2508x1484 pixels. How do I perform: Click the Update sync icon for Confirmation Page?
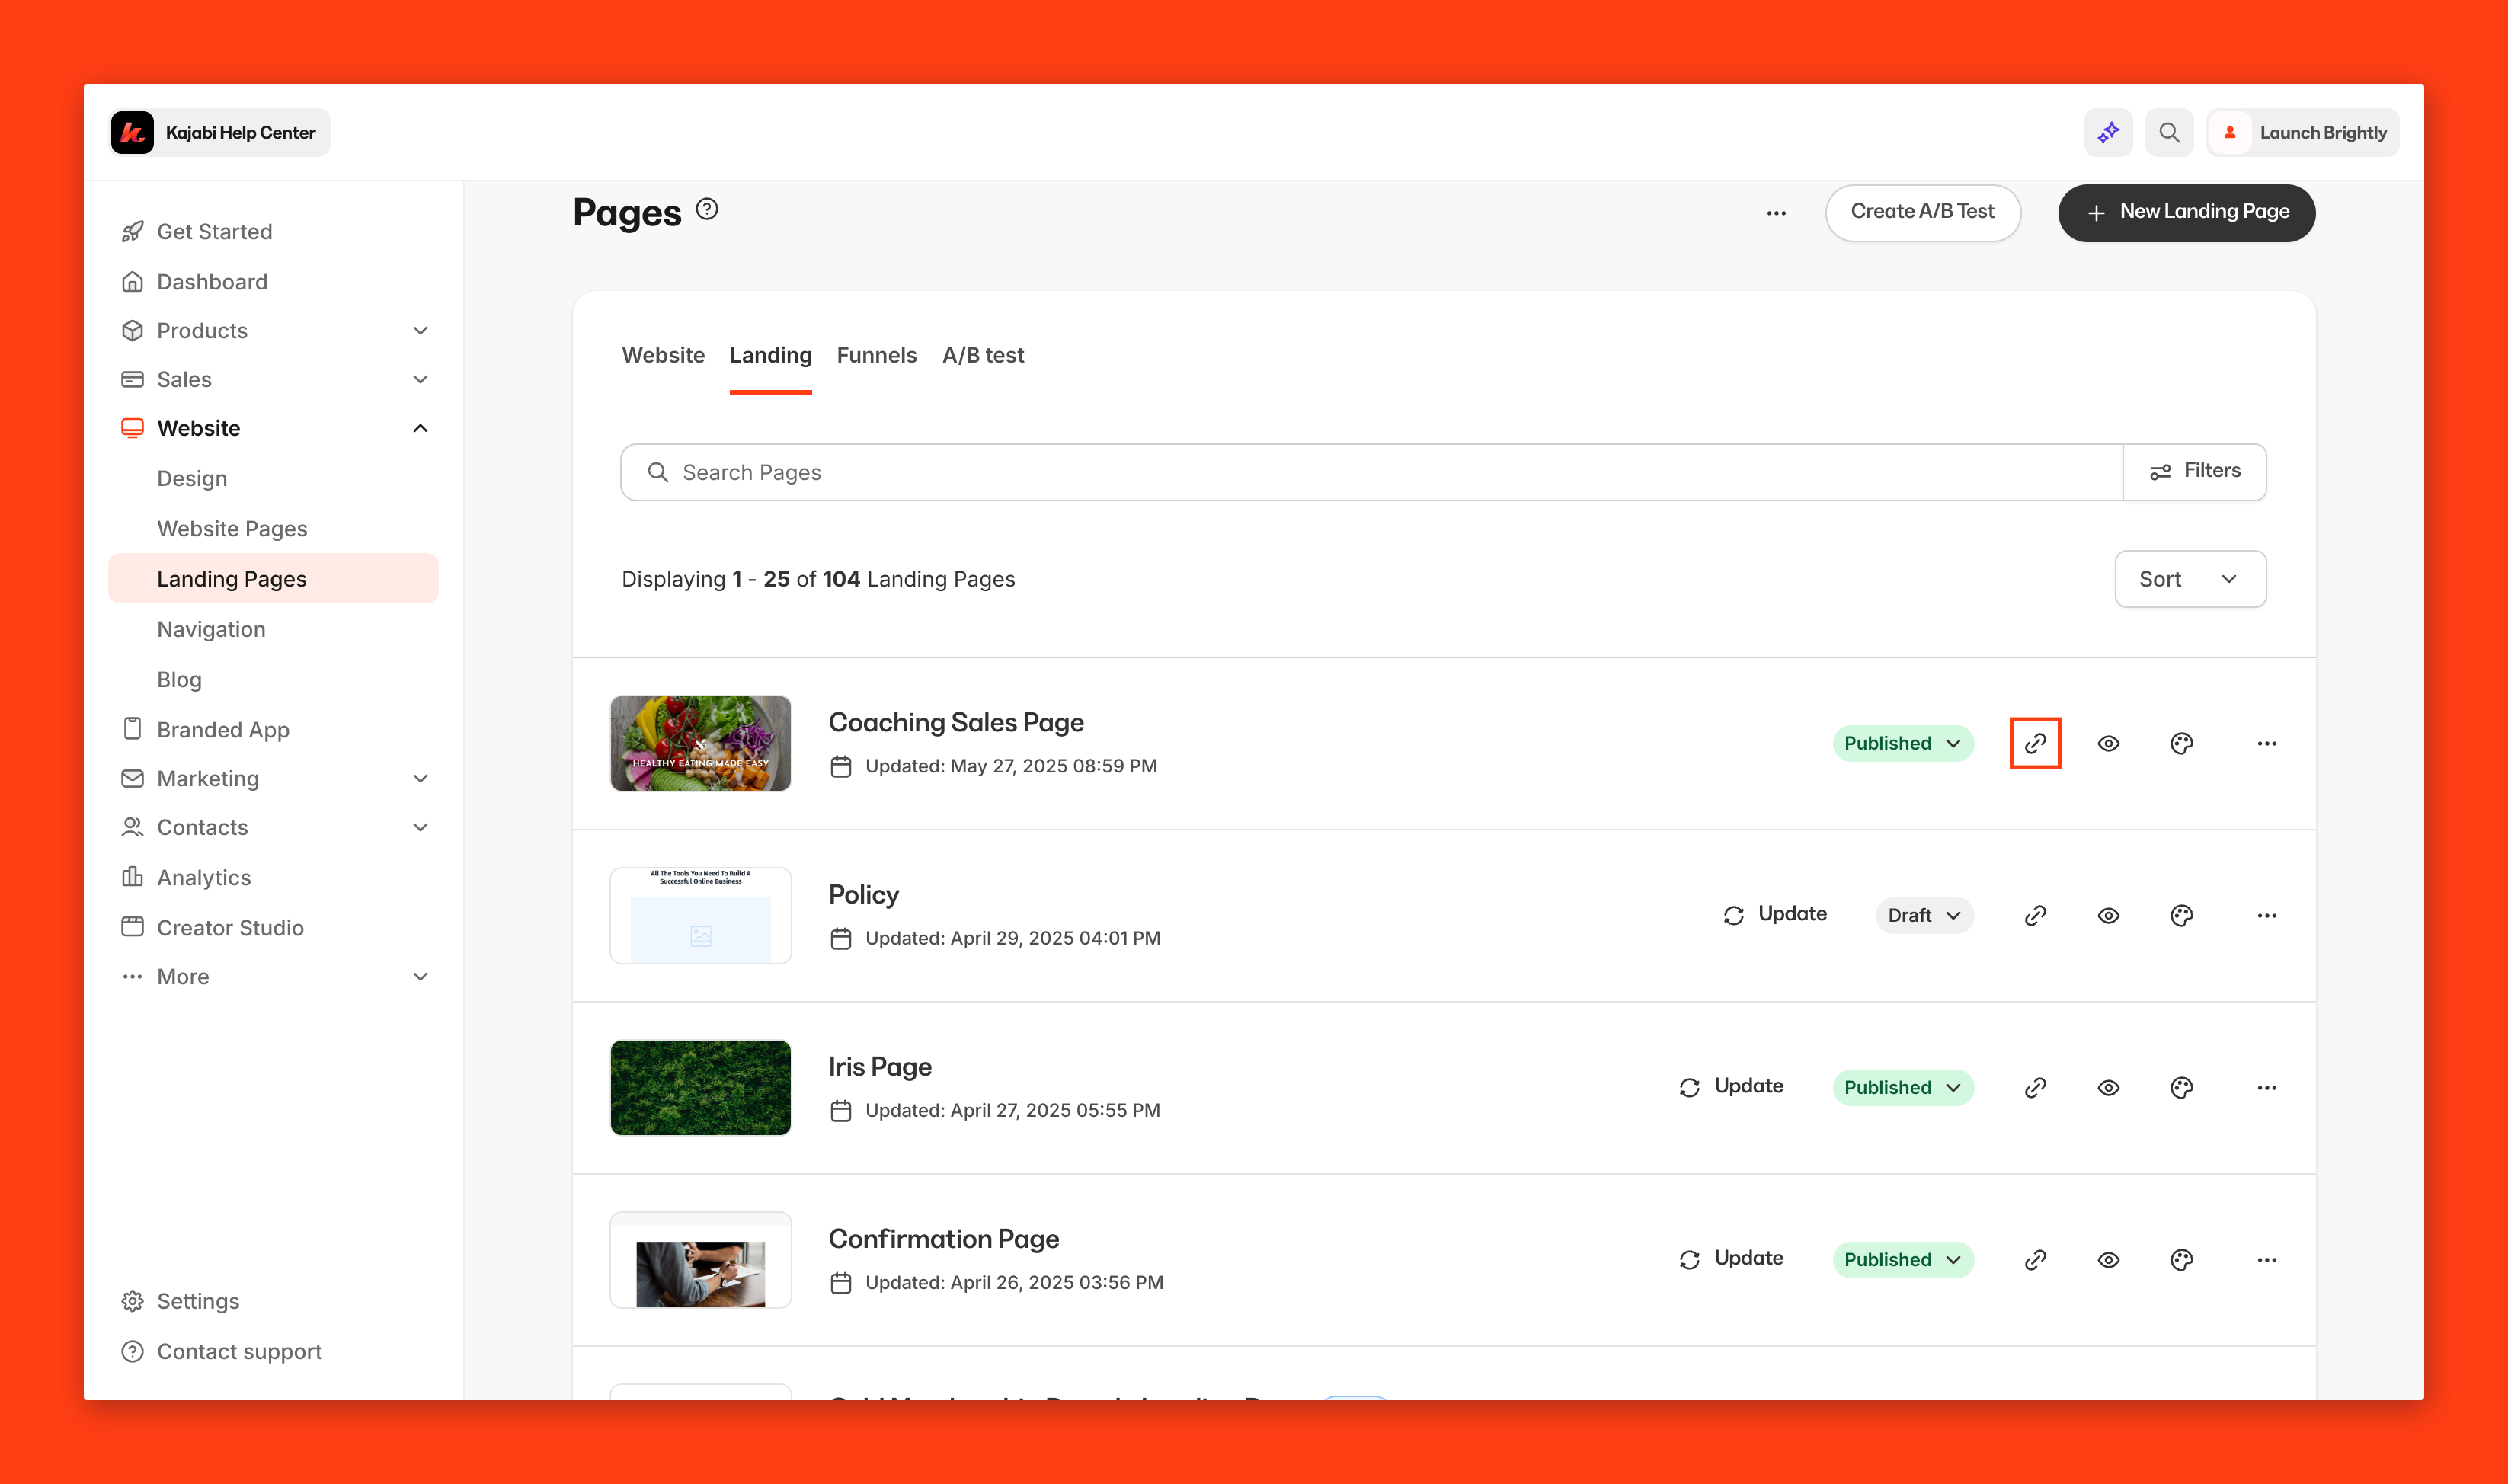coord(1689,1259)
